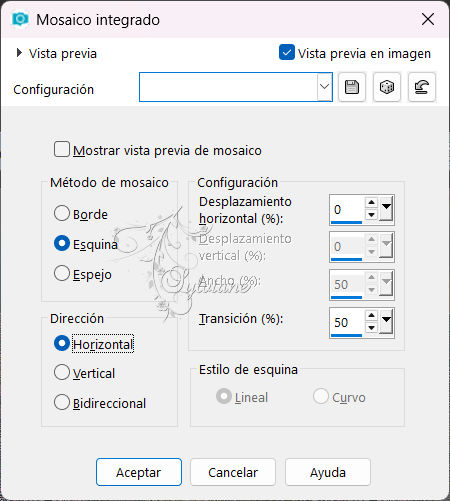Click the save preset floppy disk icon
450x501 pixels.
click(352, 87)
